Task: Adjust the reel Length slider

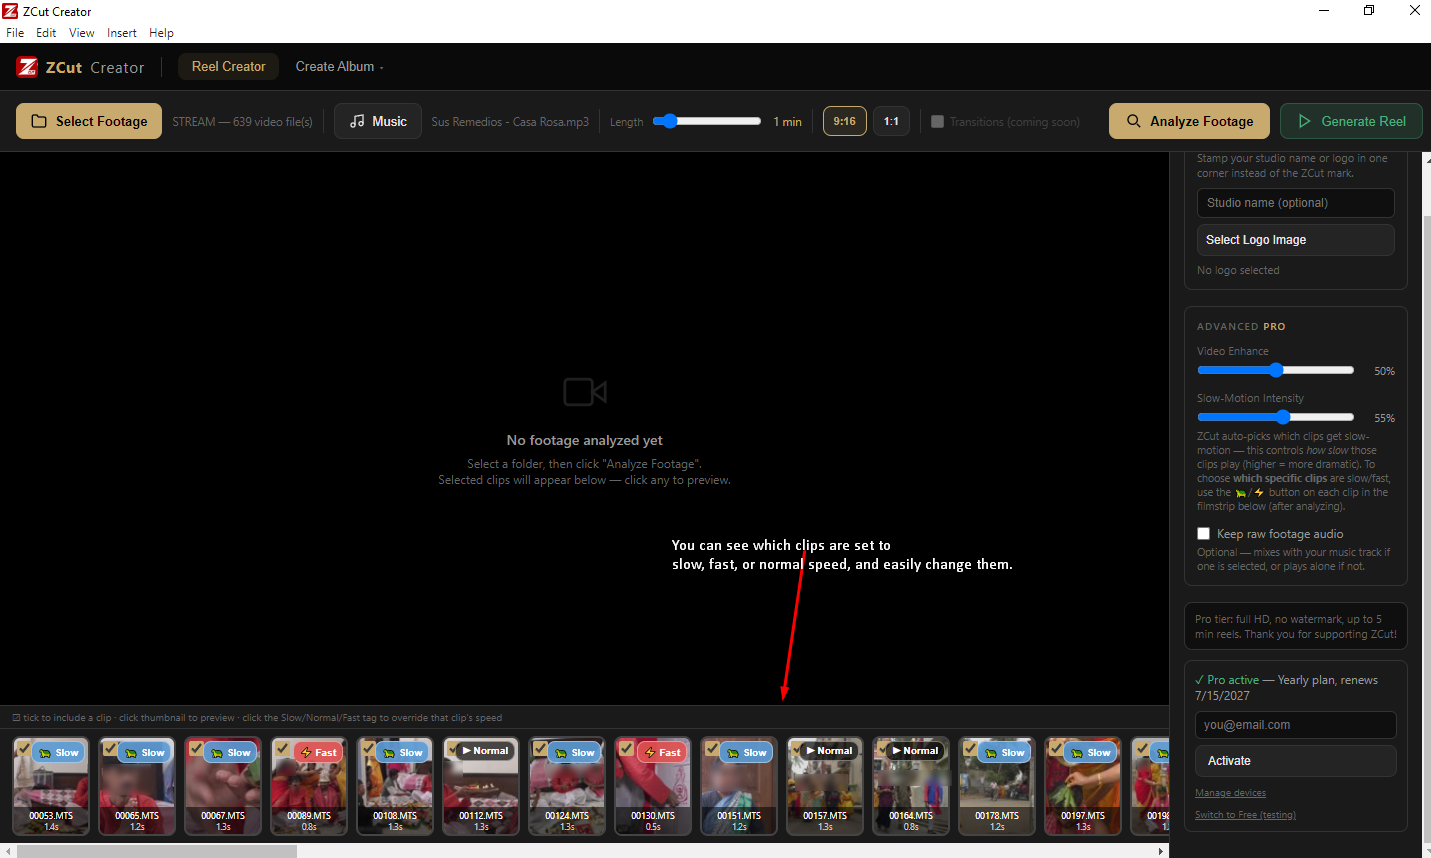Action: click(707, 121)
